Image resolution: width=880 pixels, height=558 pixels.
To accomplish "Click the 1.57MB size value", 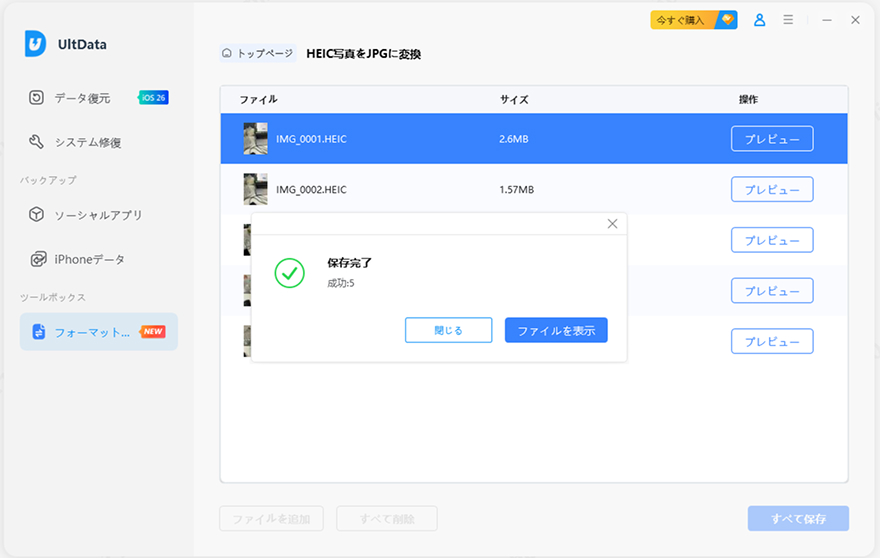I will 516,190.
